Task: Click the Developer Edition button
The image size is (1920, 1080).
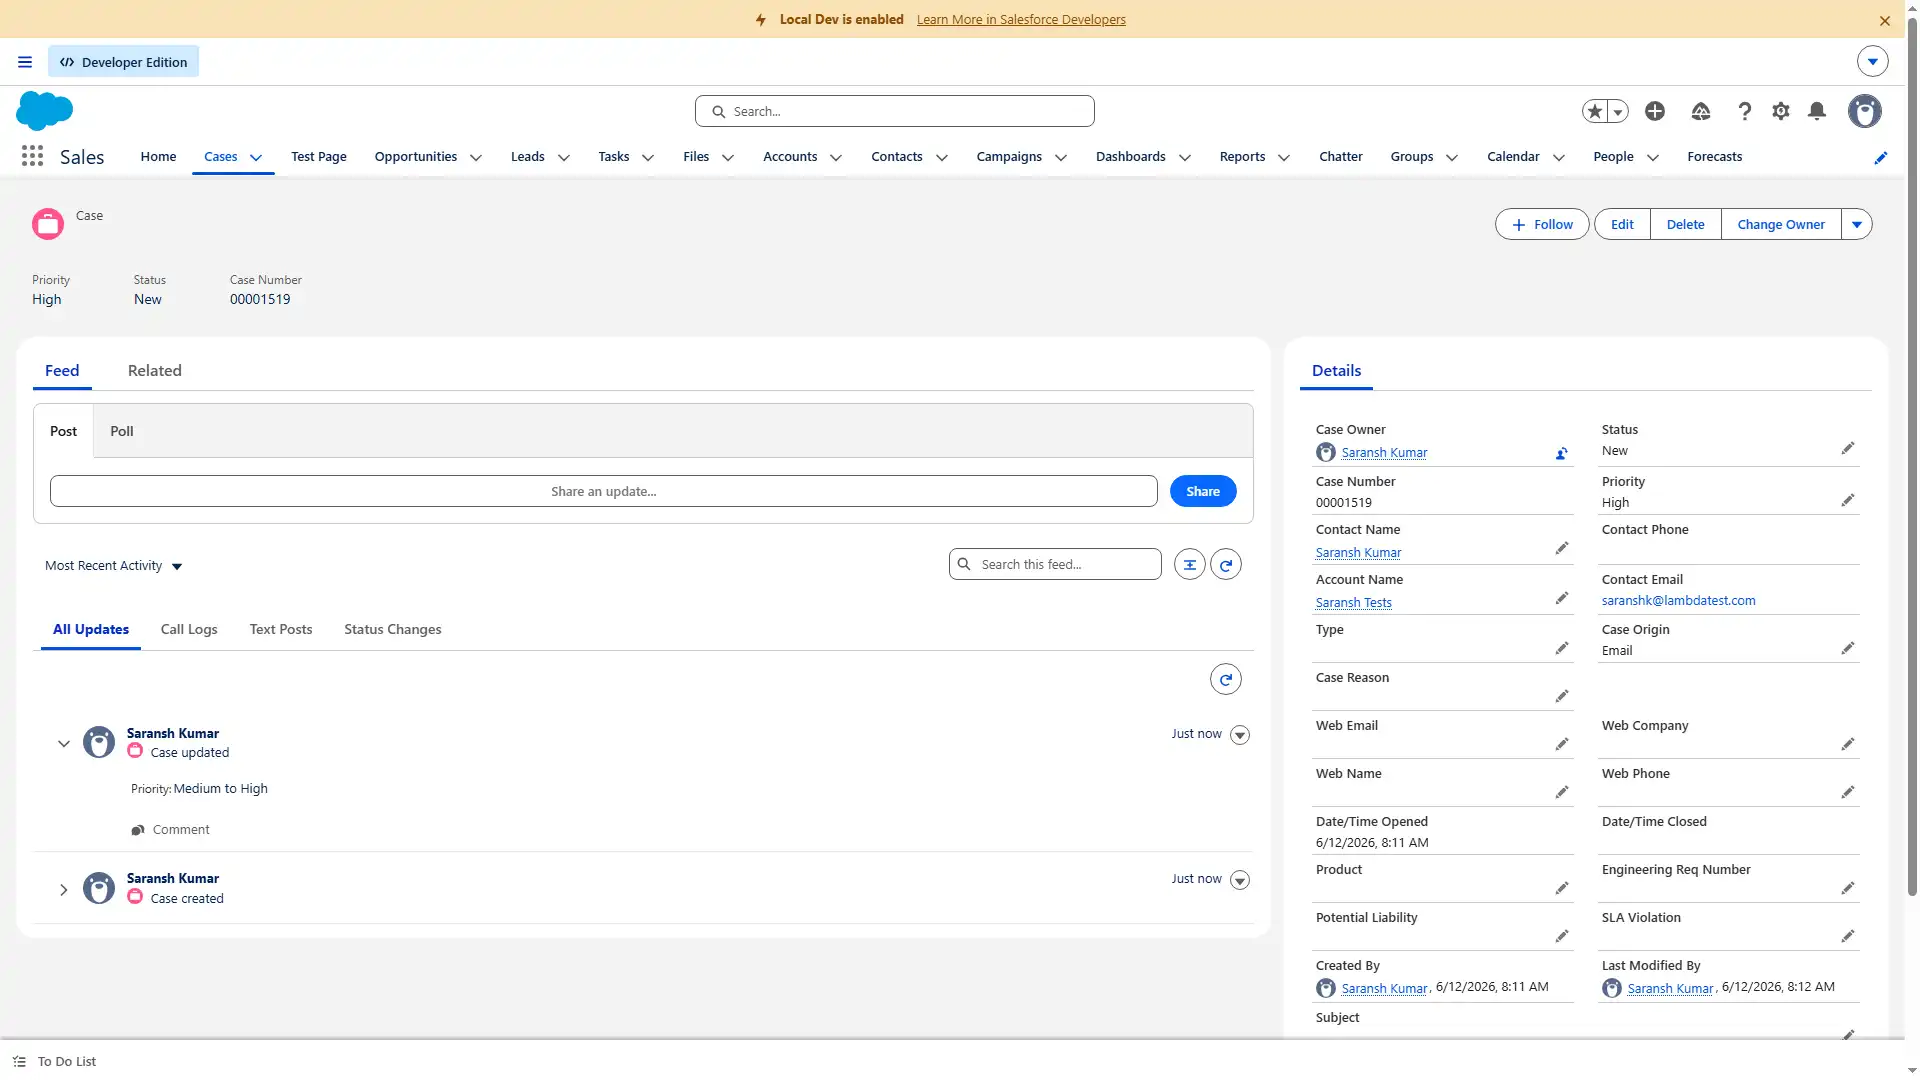Action: coord(124,62)
